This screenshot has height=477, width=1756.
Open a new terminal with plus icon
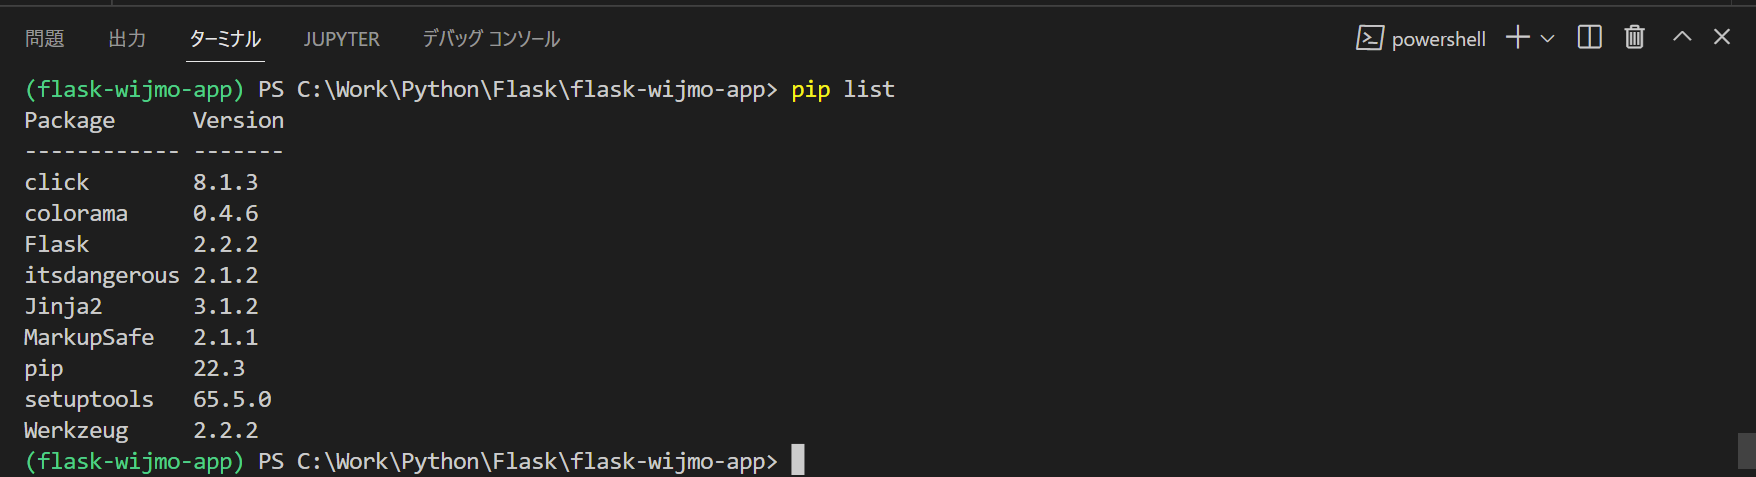(1518, 38)
